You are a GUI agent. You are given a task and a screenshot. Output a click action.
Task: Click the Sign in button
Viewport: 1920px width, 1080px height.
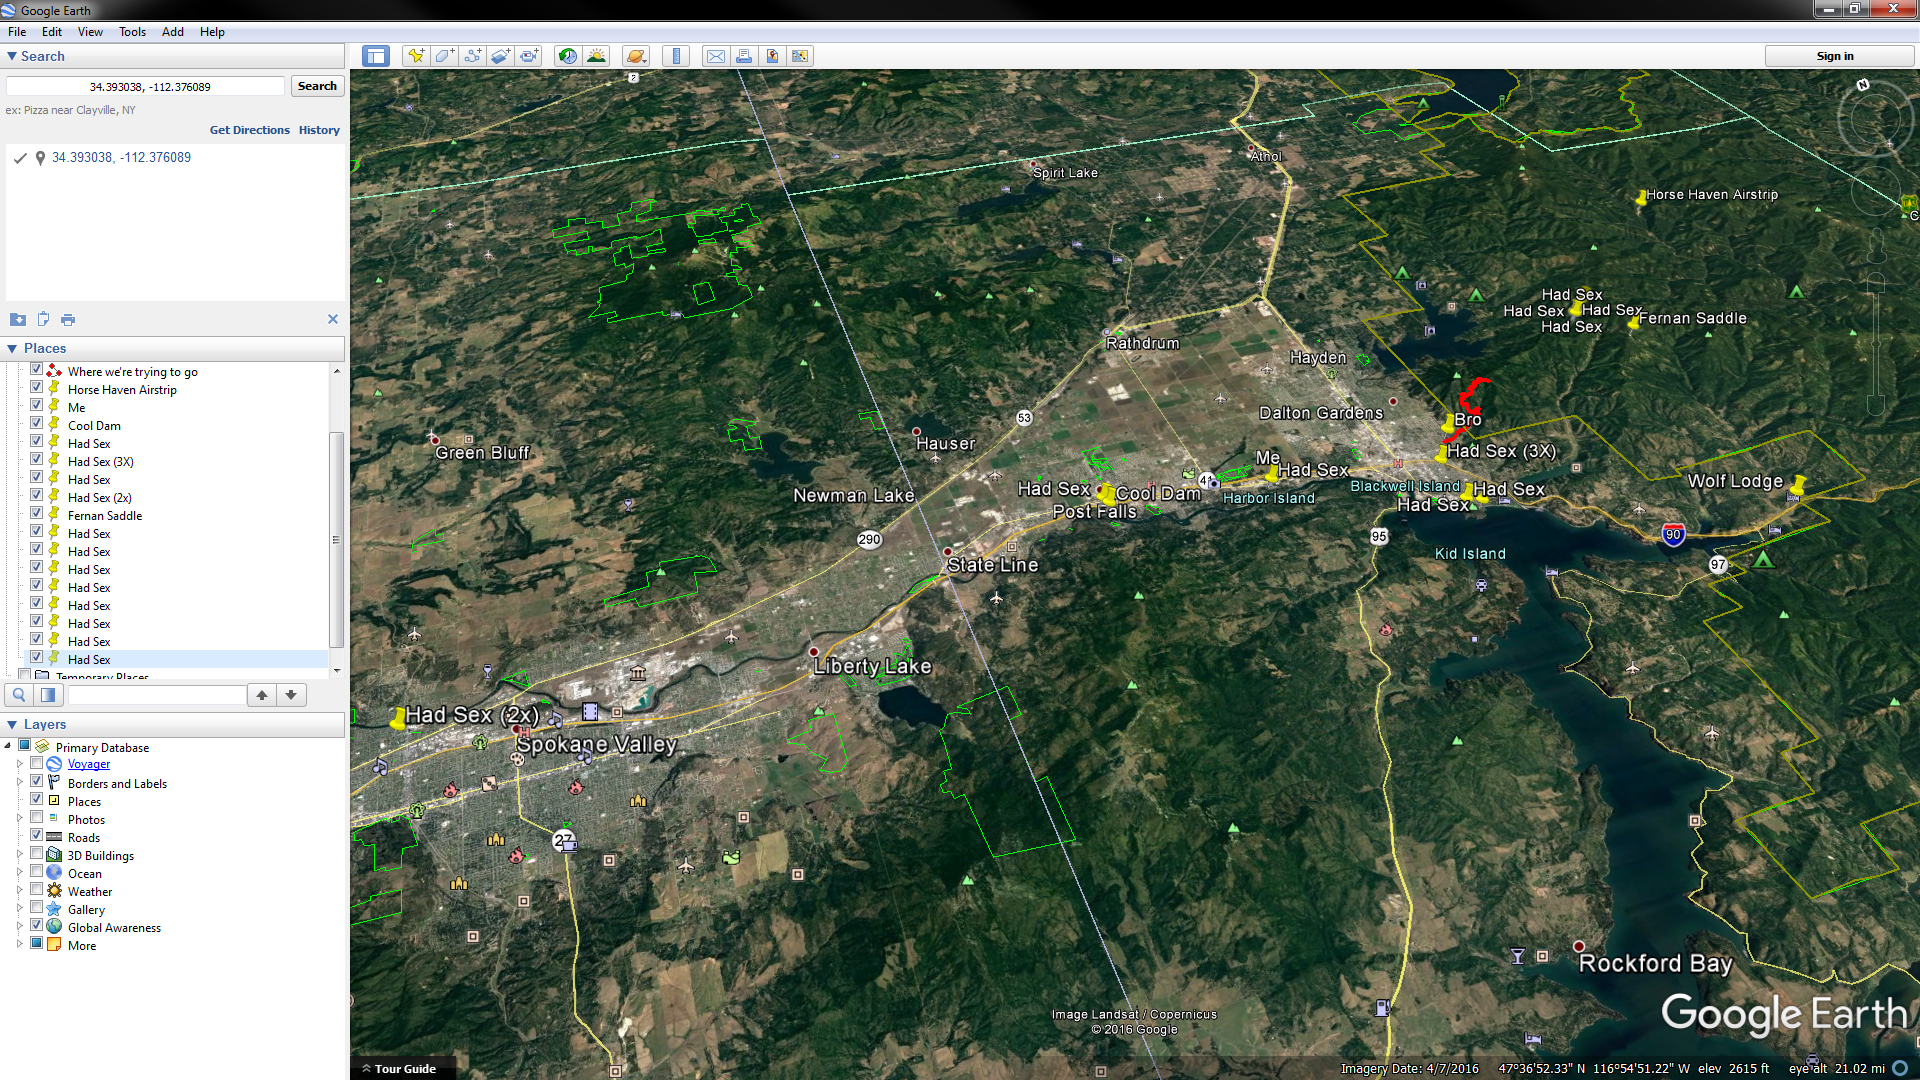tap(1835, 56)
